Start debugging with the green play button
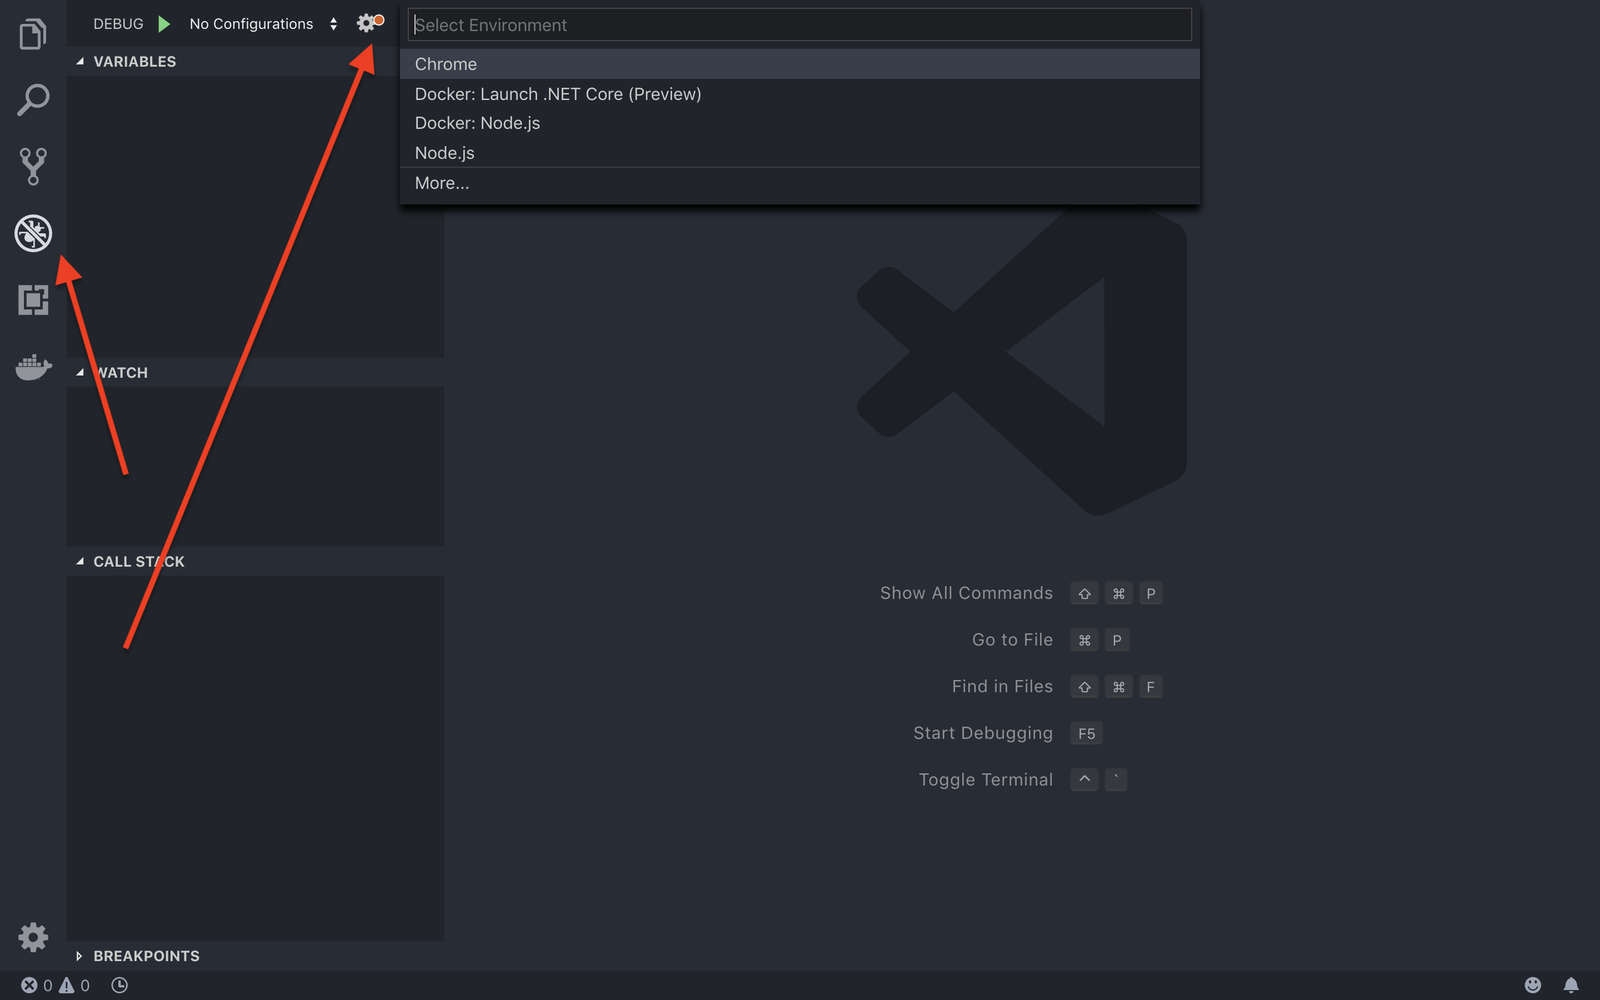The height and width of the screenshot is (1000, 1600). pyautogui.click(x=164, y=23)
